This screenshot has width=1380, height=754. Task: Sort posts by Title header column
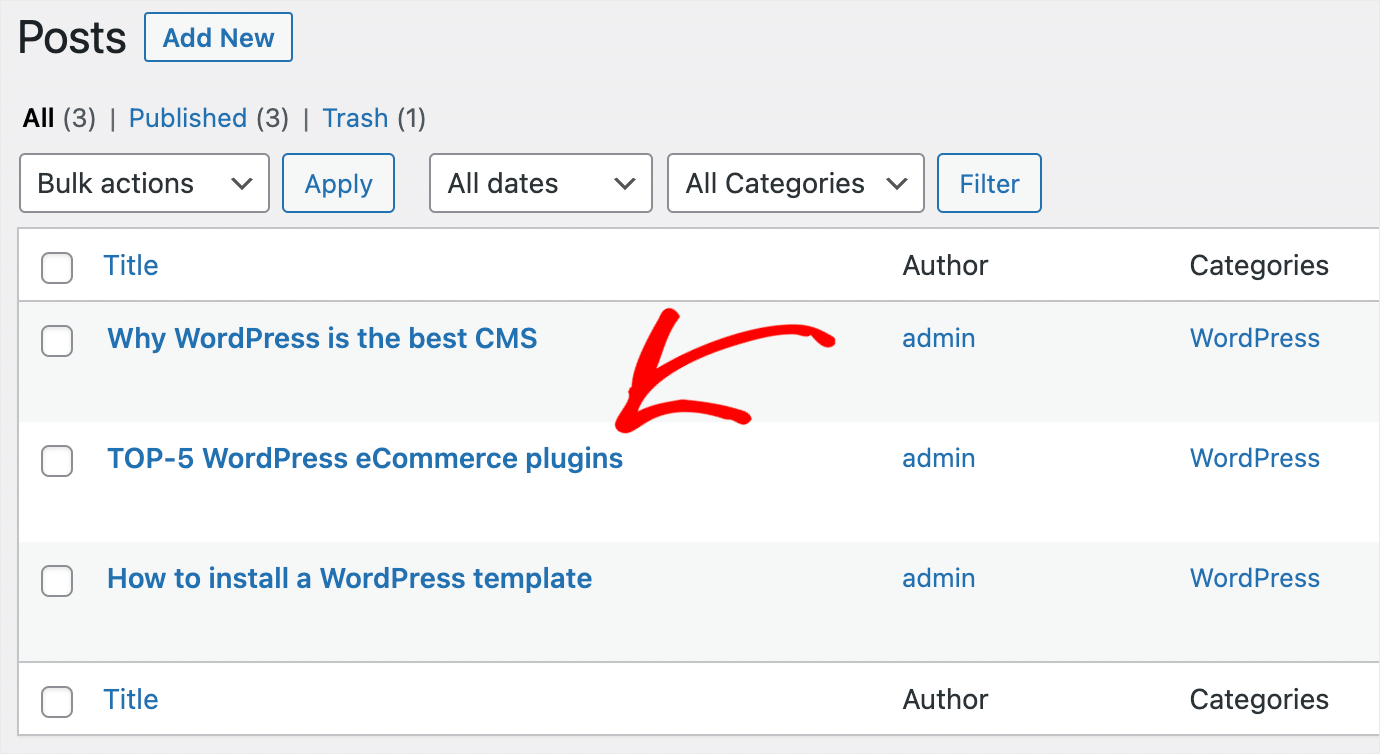[131, 265]
